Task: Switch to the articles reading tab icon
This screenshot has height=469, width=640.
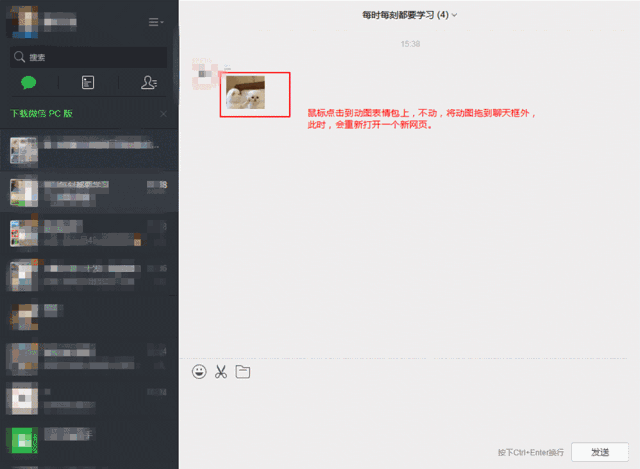Action: coord(88,82)
